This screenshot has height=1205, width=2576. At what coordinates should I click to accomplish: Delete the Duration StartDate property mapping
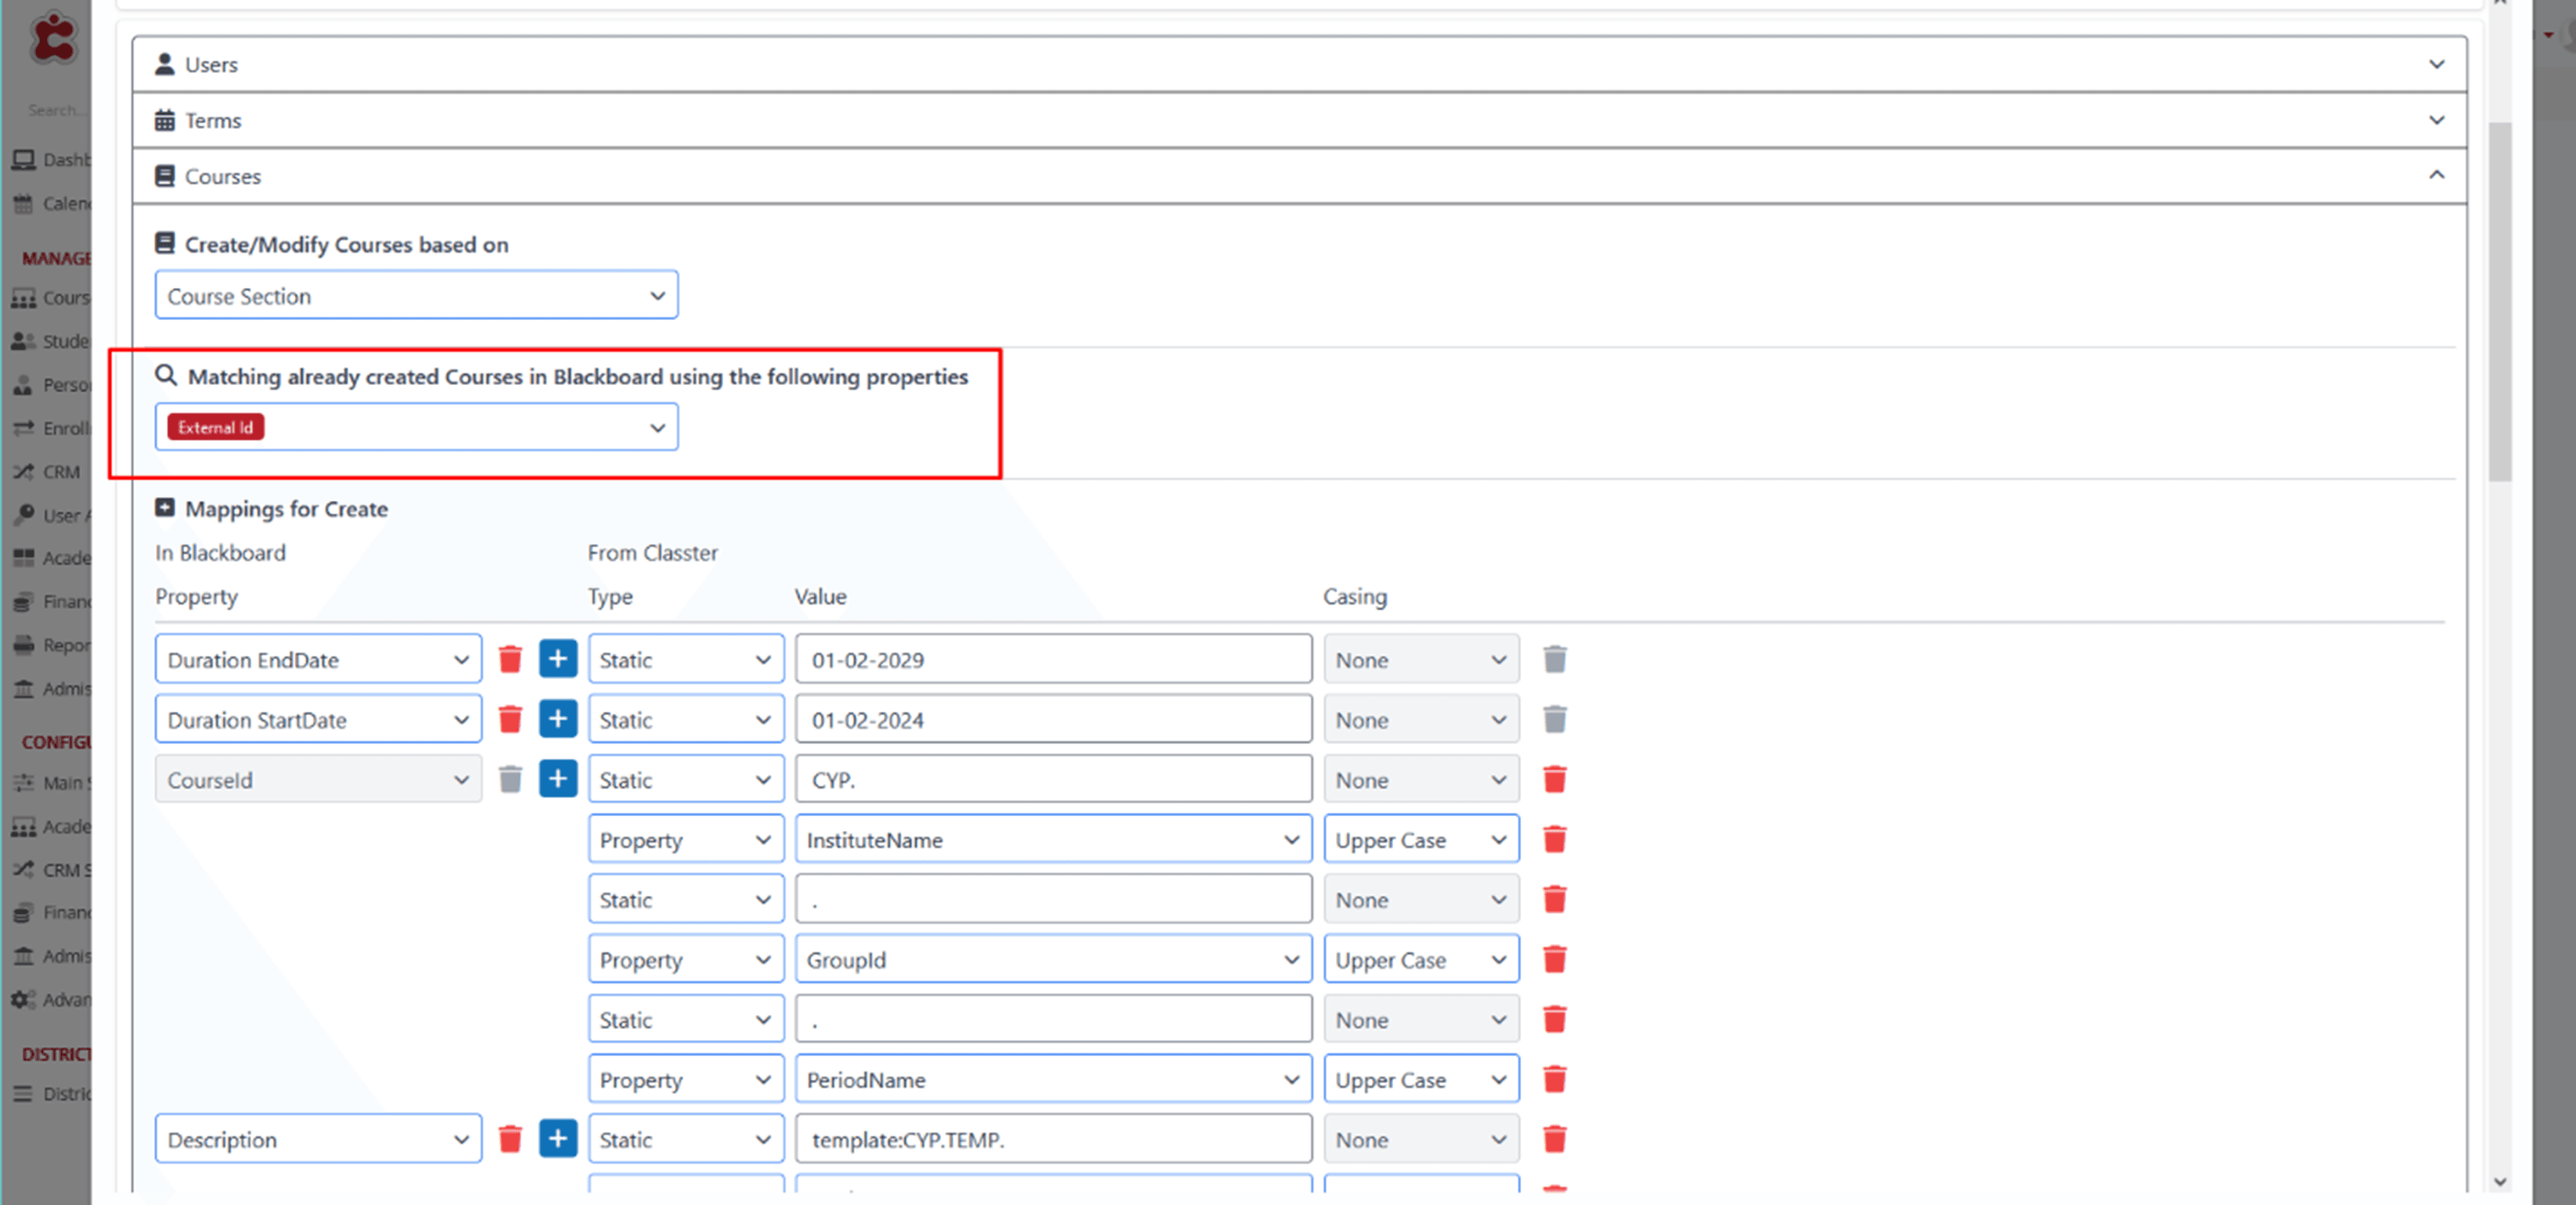tap(510, 719)
